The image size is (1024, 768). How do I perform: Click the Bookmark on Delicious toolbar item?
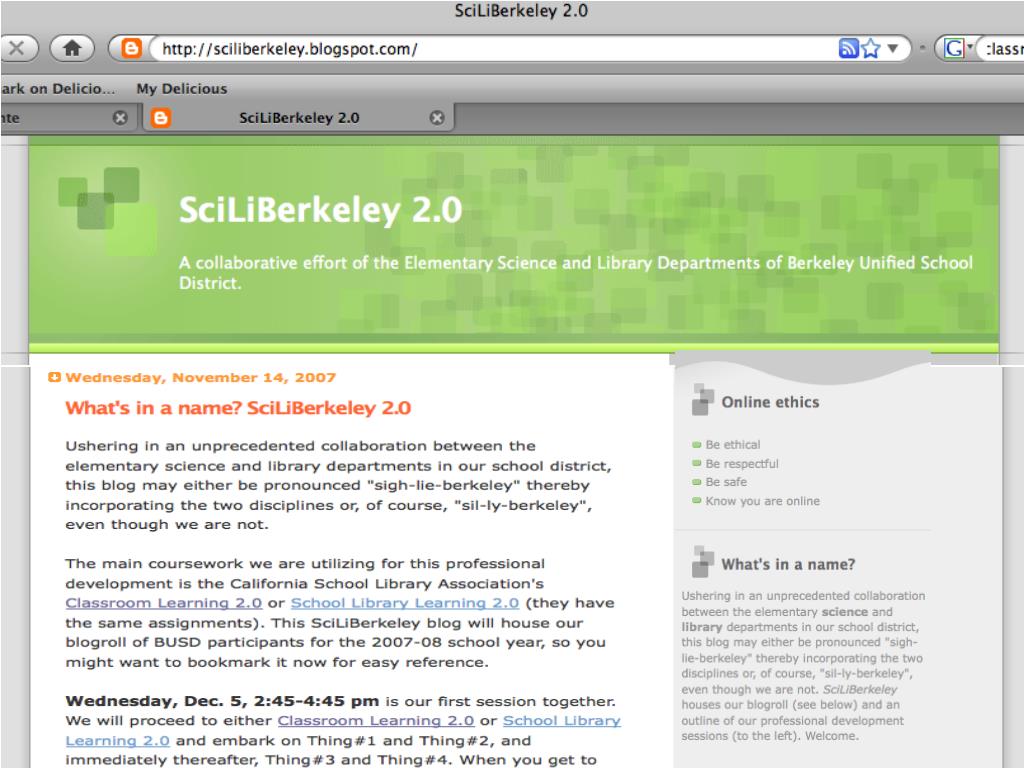pos(57,89)
